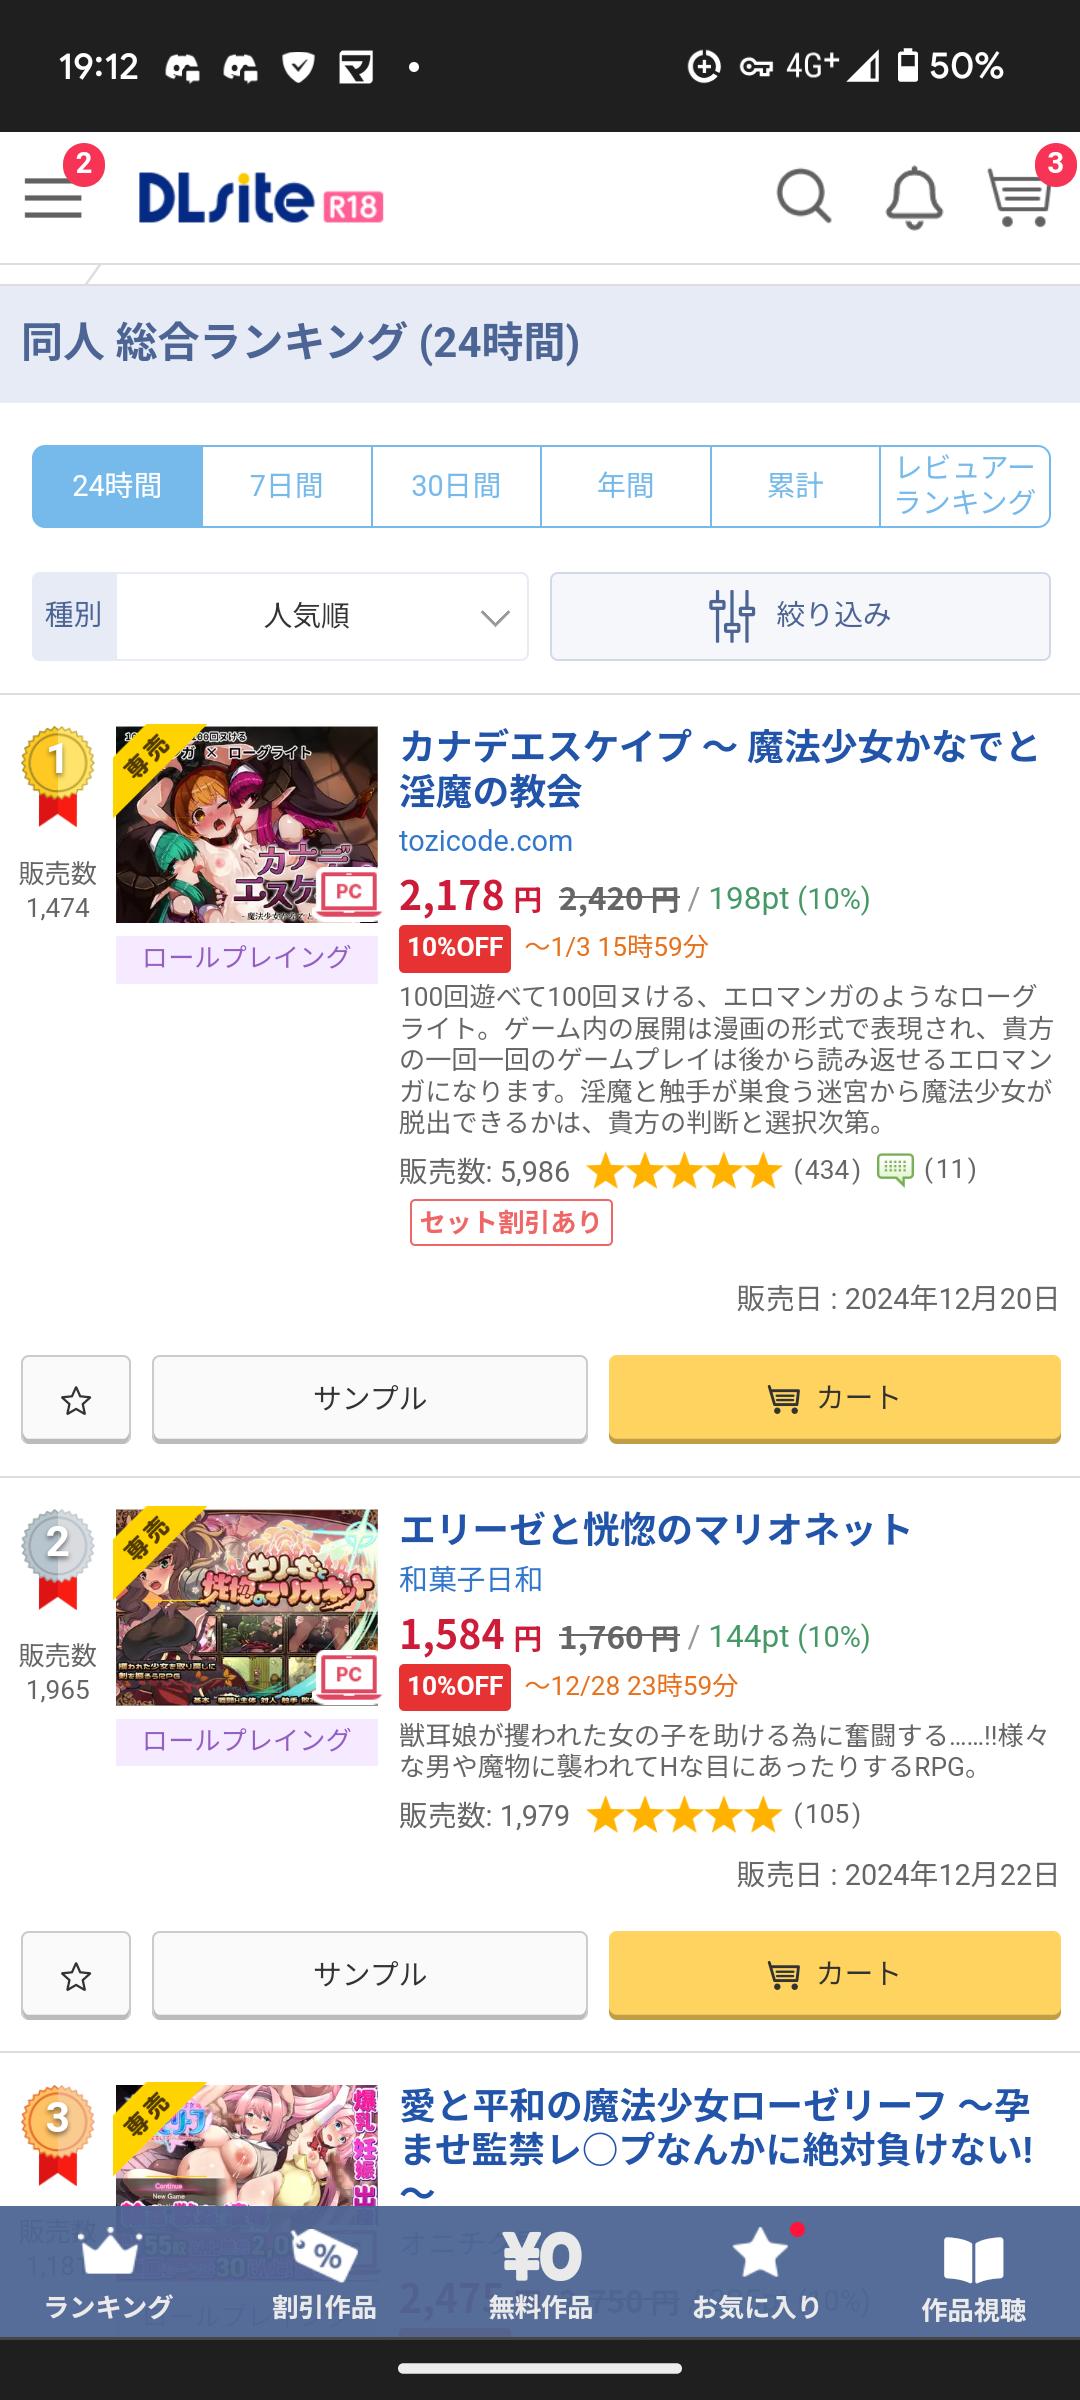Favorite エリーゼと恍惚のマリオネット with star button
Image resolution: width=1080 pixels, height=2400 pixels.
(76, 1975)
